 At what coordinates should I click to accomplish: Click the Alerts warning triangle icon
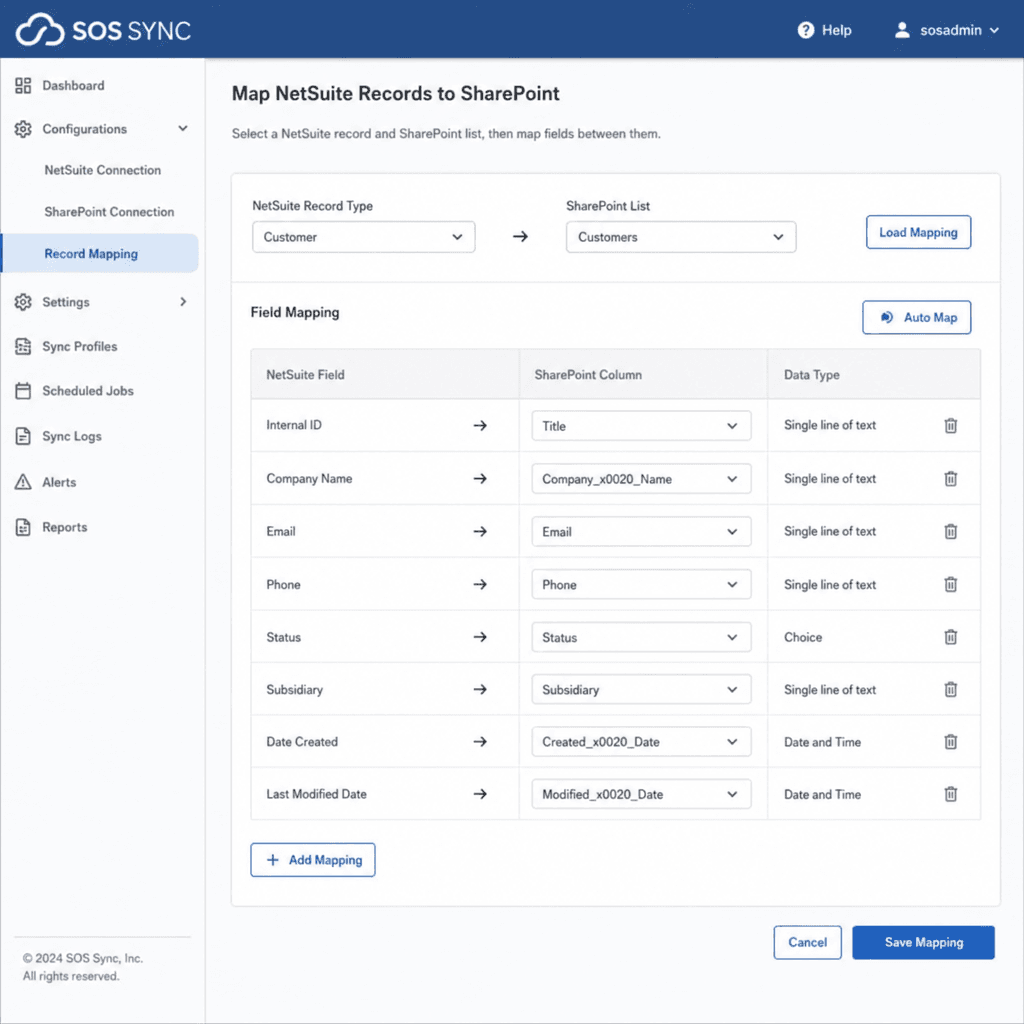point(23,482)
